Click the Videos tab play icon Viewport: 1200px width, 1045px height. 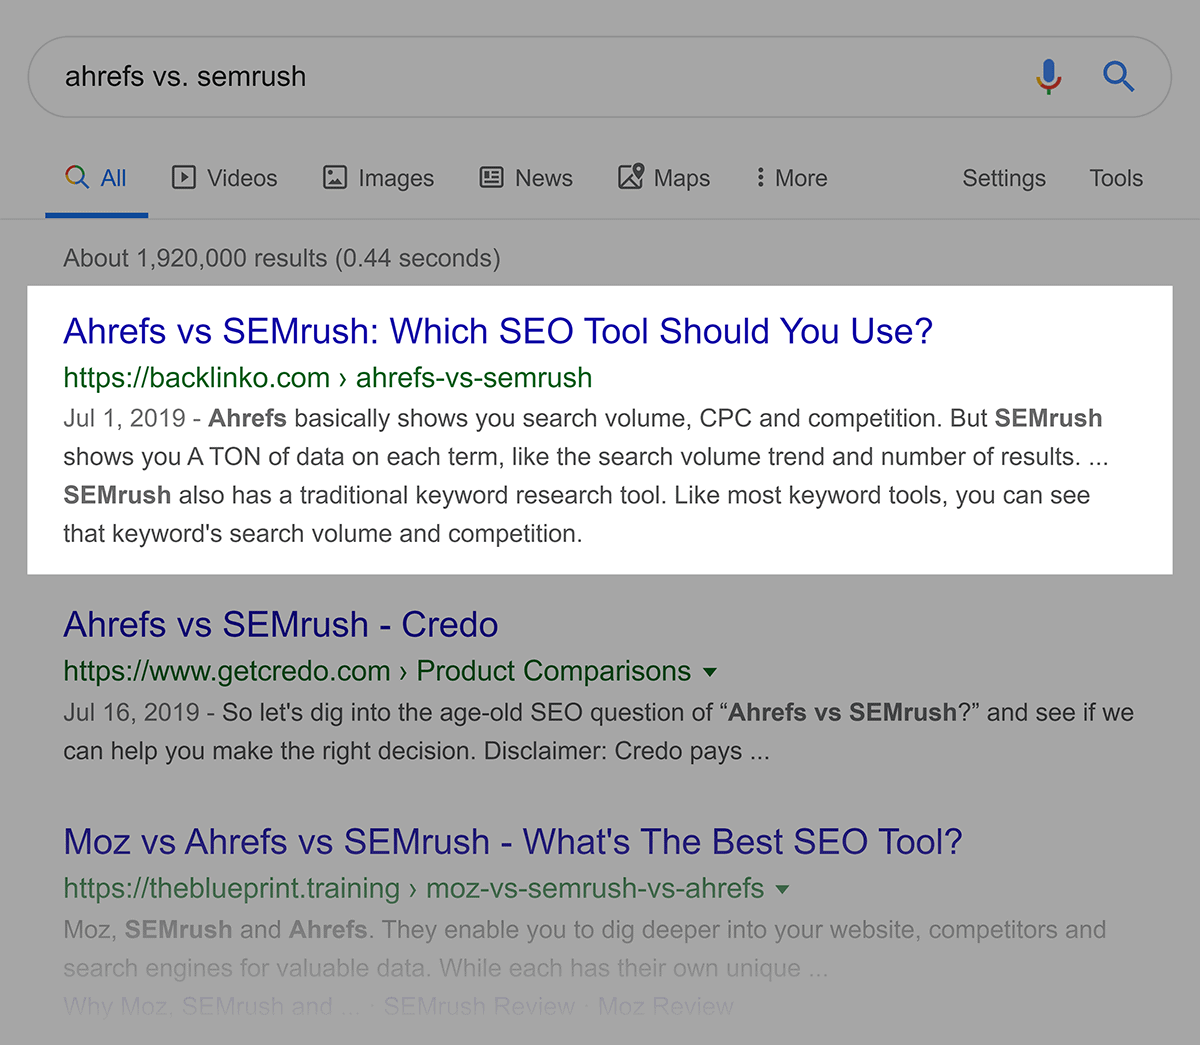pyautogui.click(x=184, y=178)
